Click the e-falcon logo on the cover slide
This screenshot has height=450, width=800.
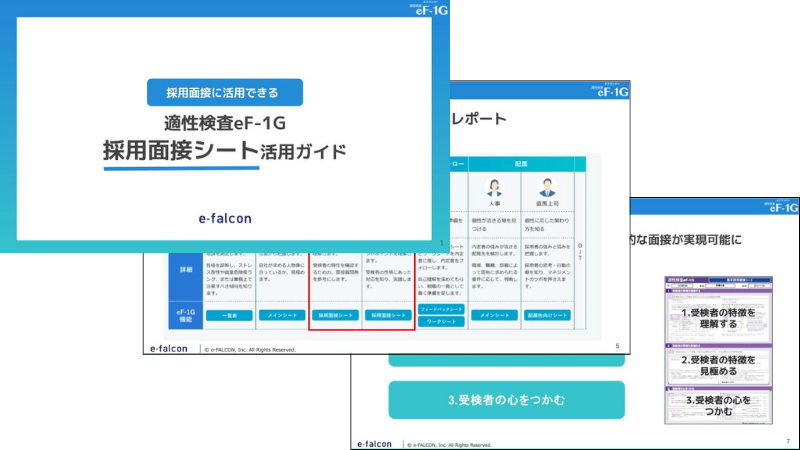tap(225, 218)
